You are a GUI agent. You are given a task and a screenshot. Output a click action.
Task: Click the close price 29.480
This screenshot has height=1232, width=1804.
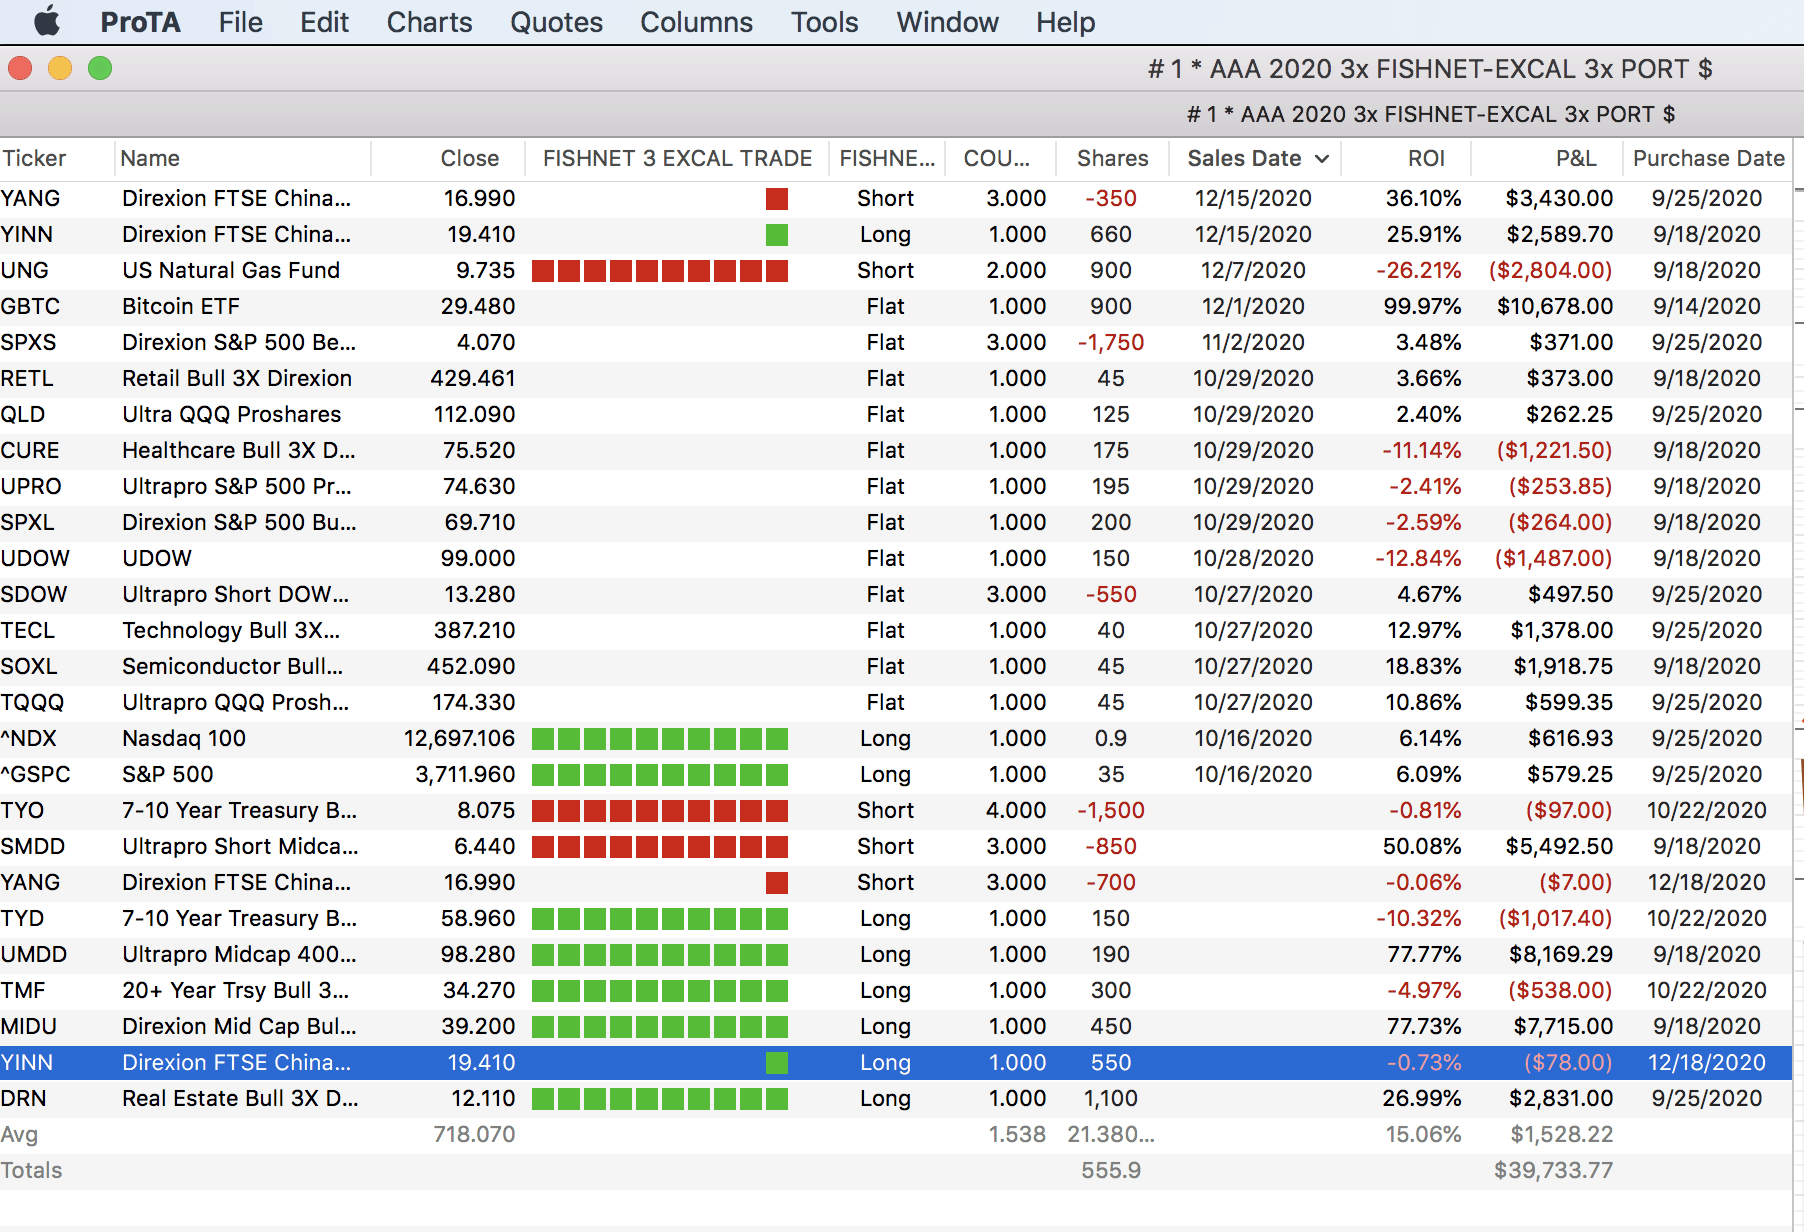pos(478,306)
